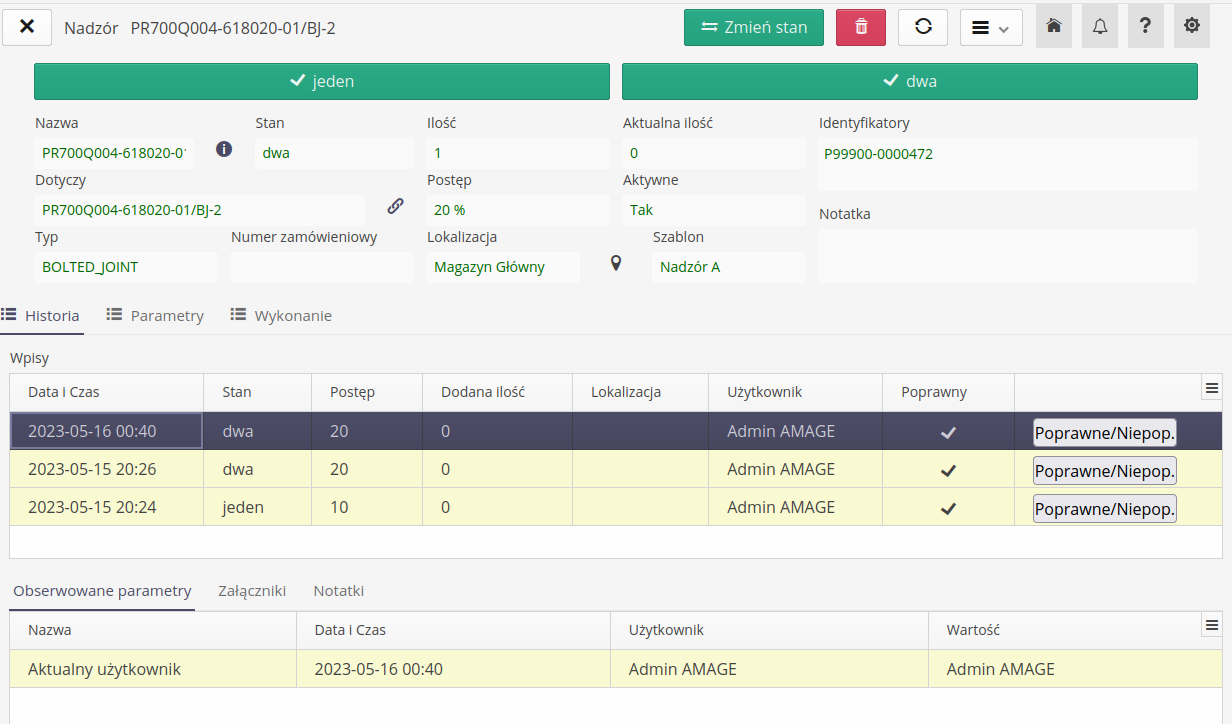The height and width of the screenshot is (724, 1232).
Task: Switch to the Parametry tab
Action: tap(155, 316)
